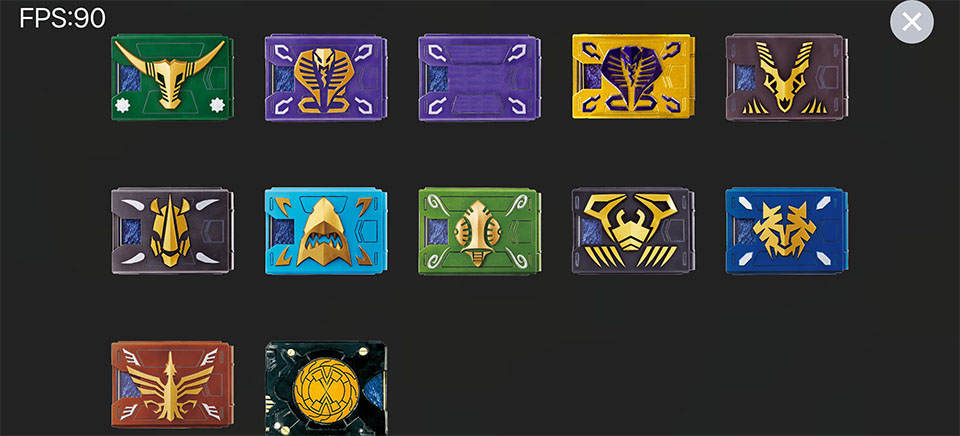Select the blue card with the tiger face
This screenshot has height=436, width=960.
pos(787,231)
